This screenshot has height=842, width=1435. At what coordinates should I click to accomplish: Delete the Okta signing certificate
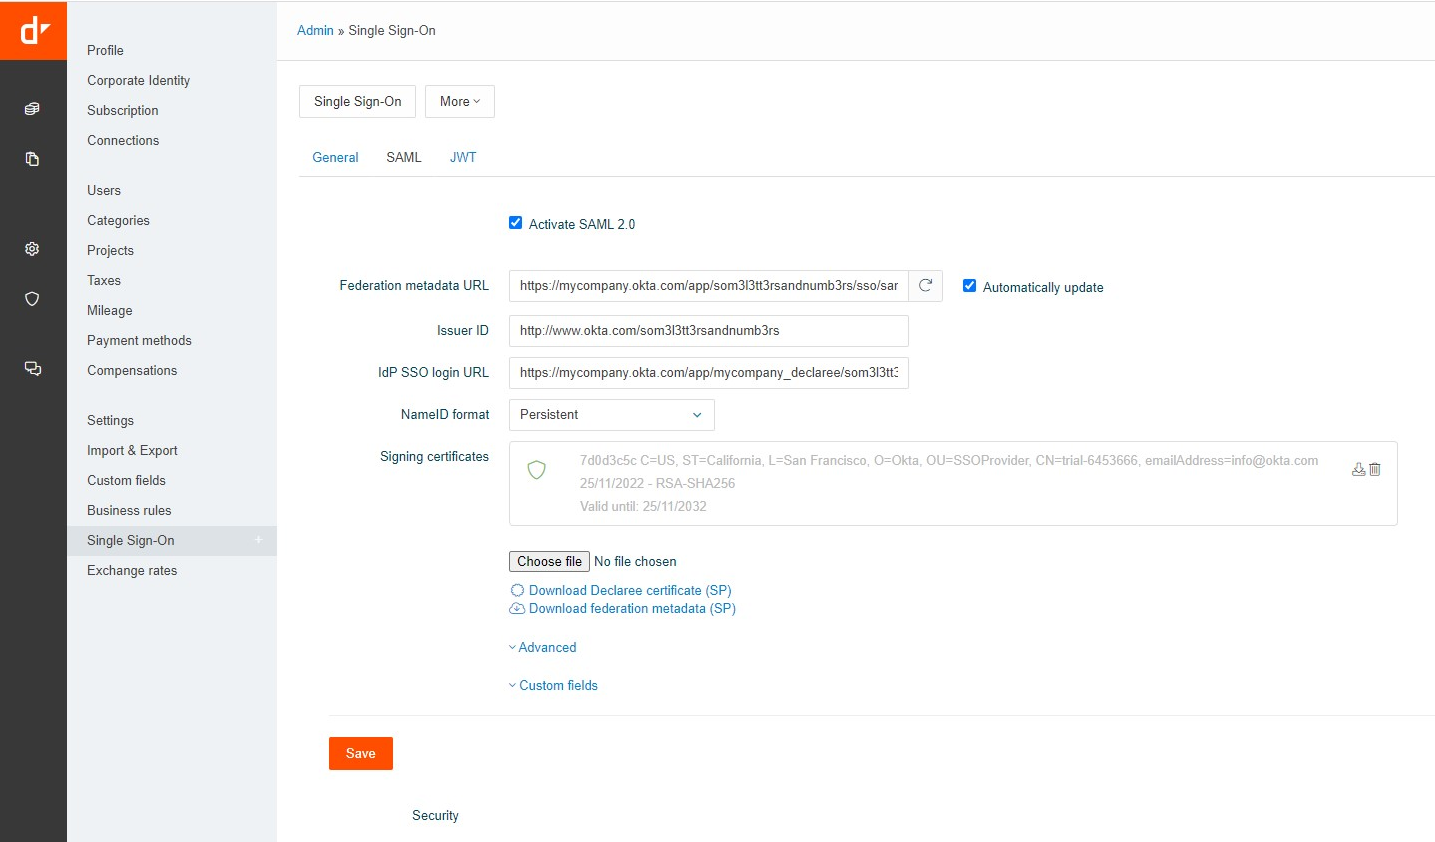pos(1375,469)
